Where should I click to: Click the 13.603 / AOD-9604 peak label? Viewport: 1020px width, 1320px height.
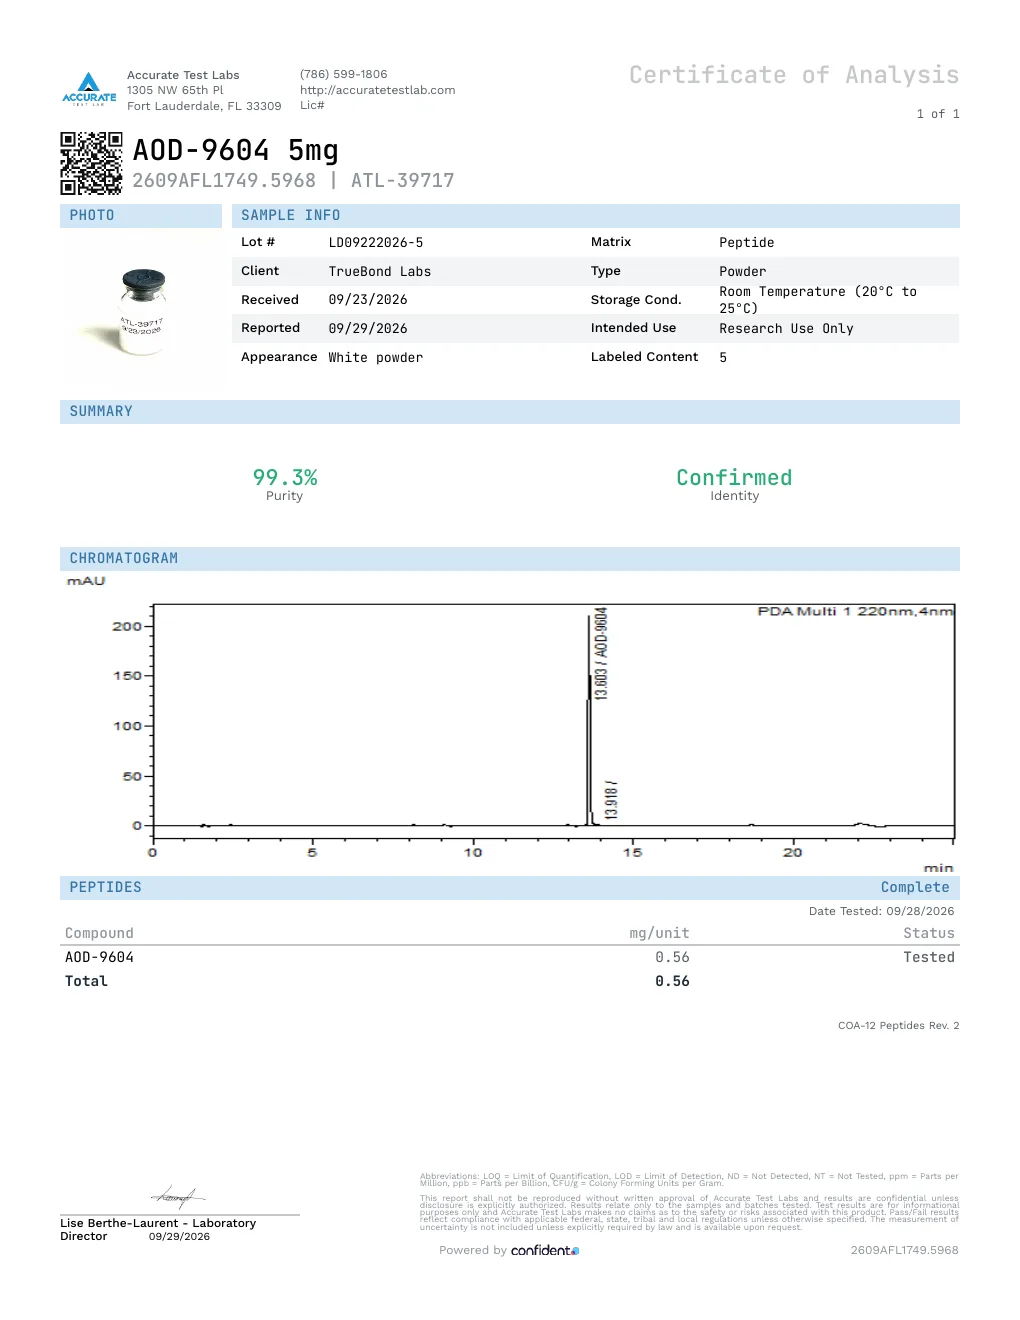(601, 654)
